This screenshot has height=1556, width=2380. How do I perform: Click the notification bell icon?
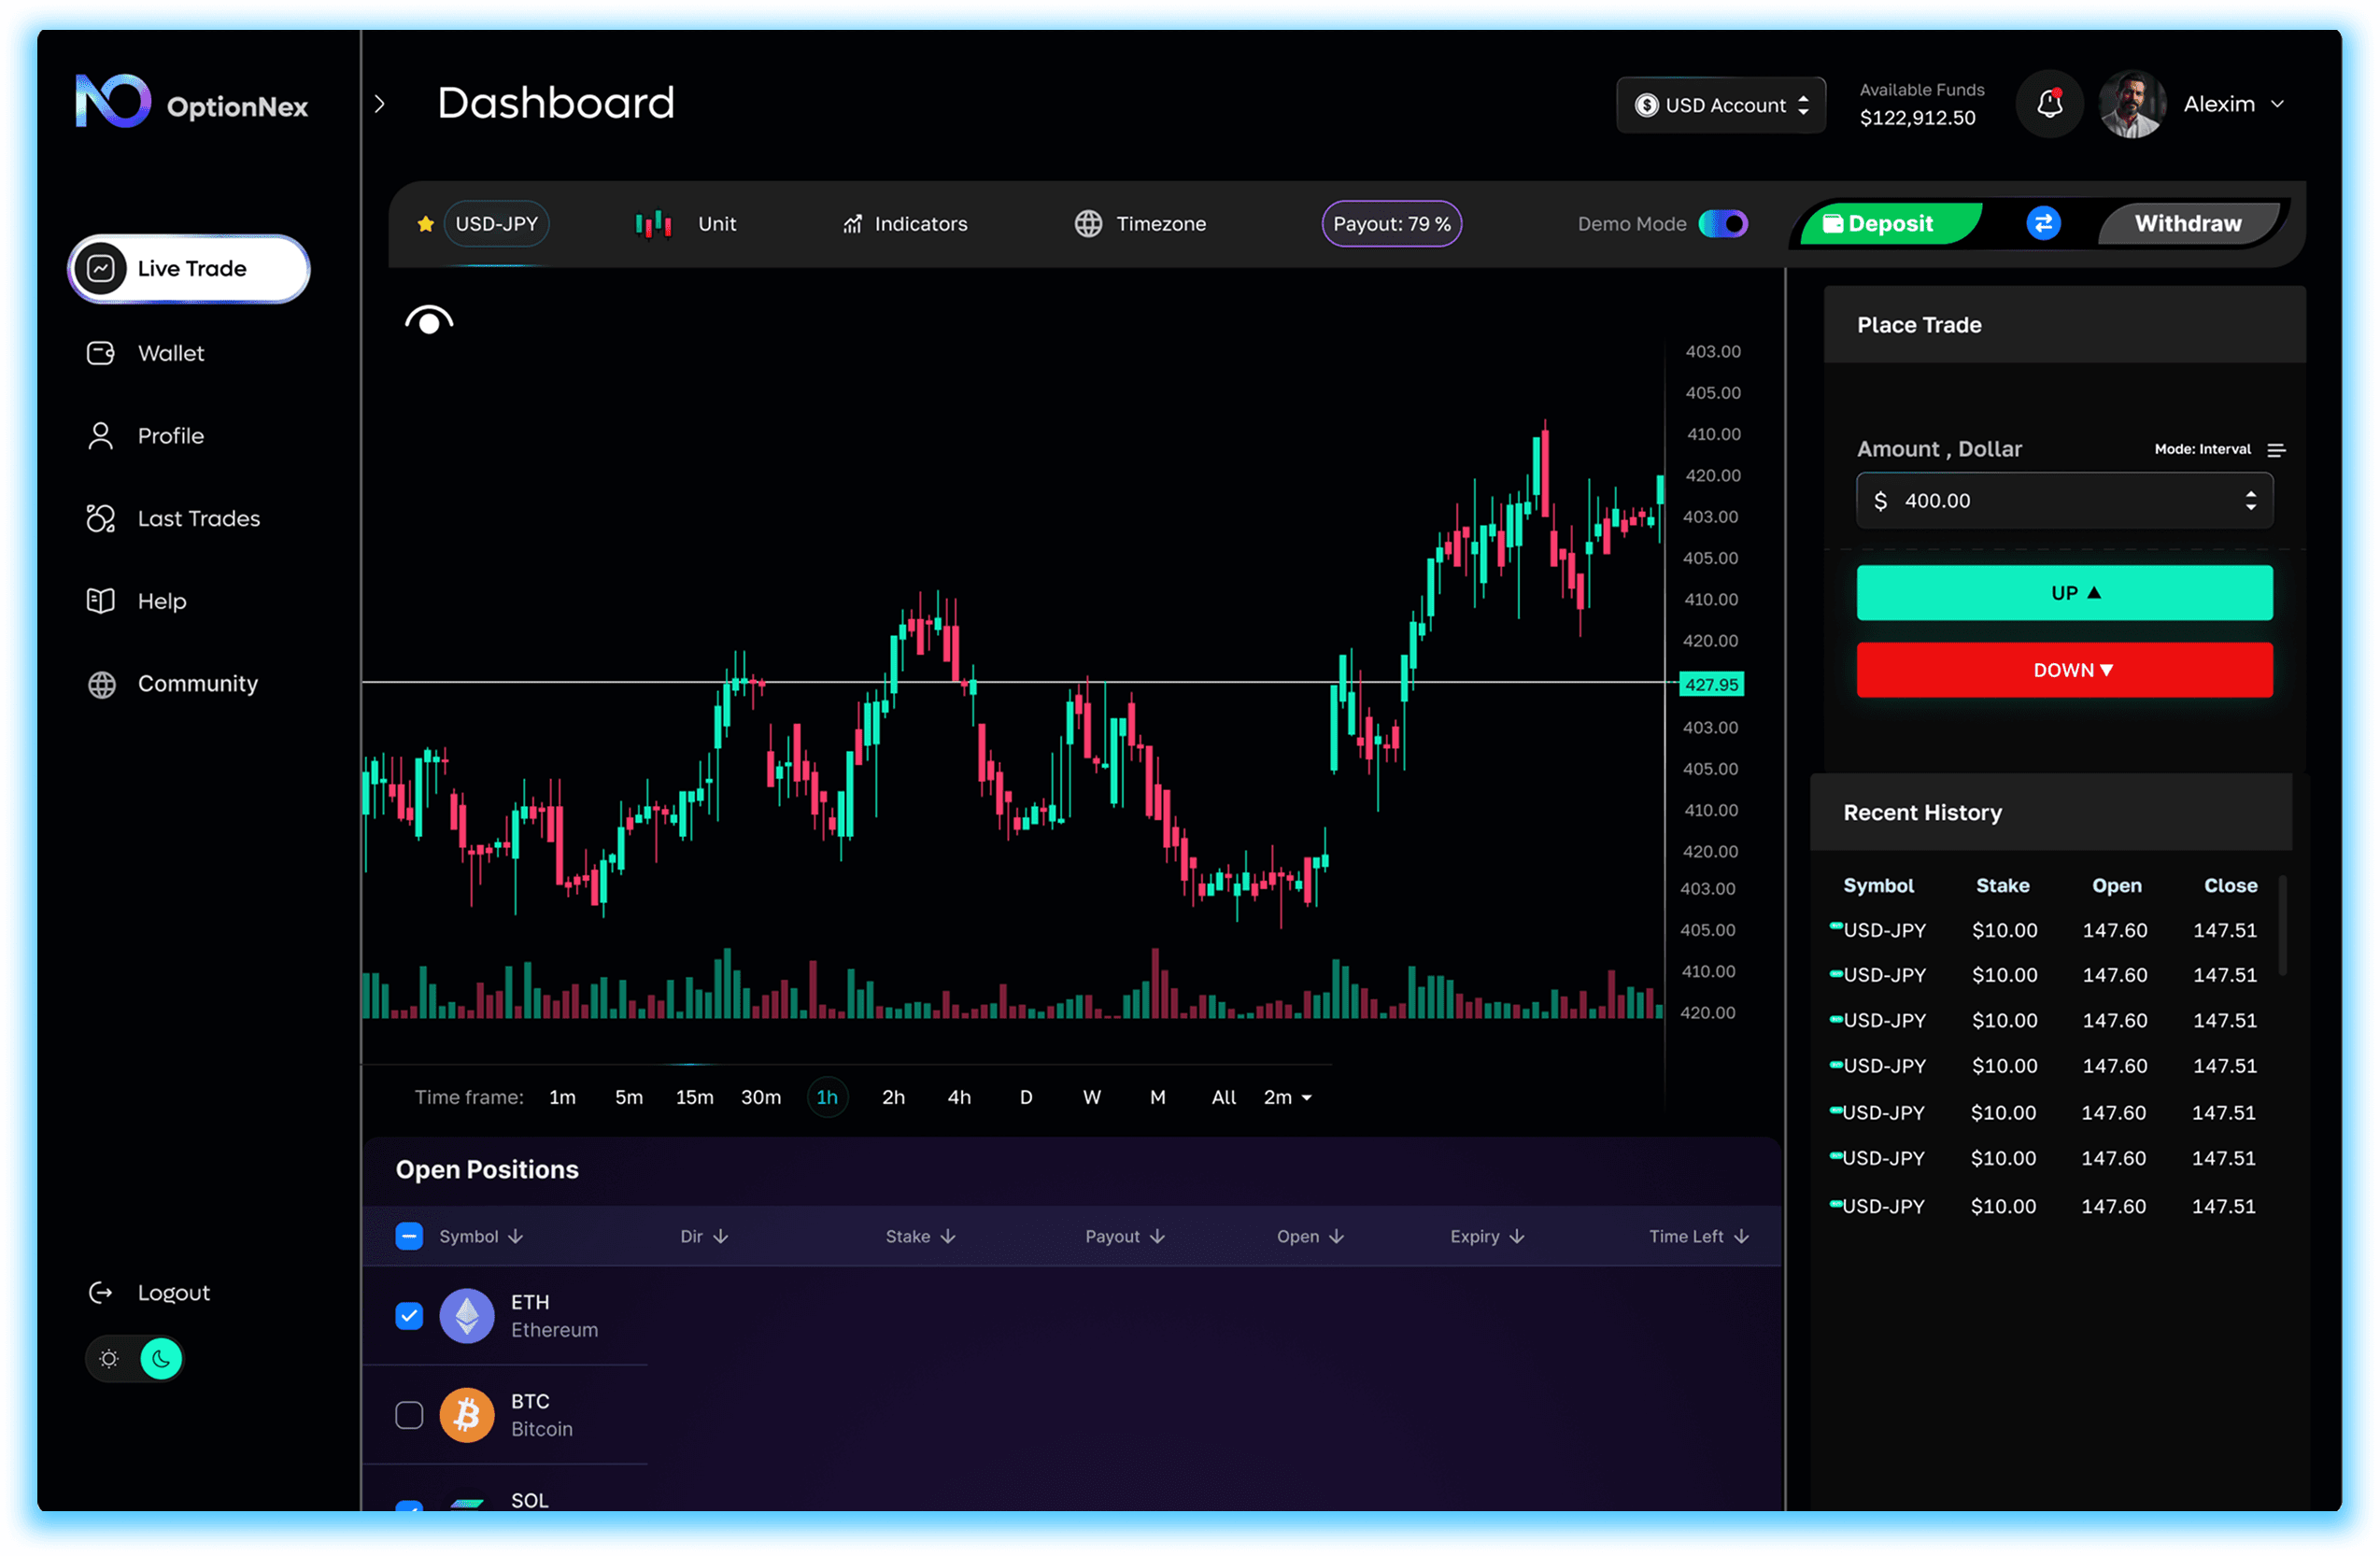2049,103
